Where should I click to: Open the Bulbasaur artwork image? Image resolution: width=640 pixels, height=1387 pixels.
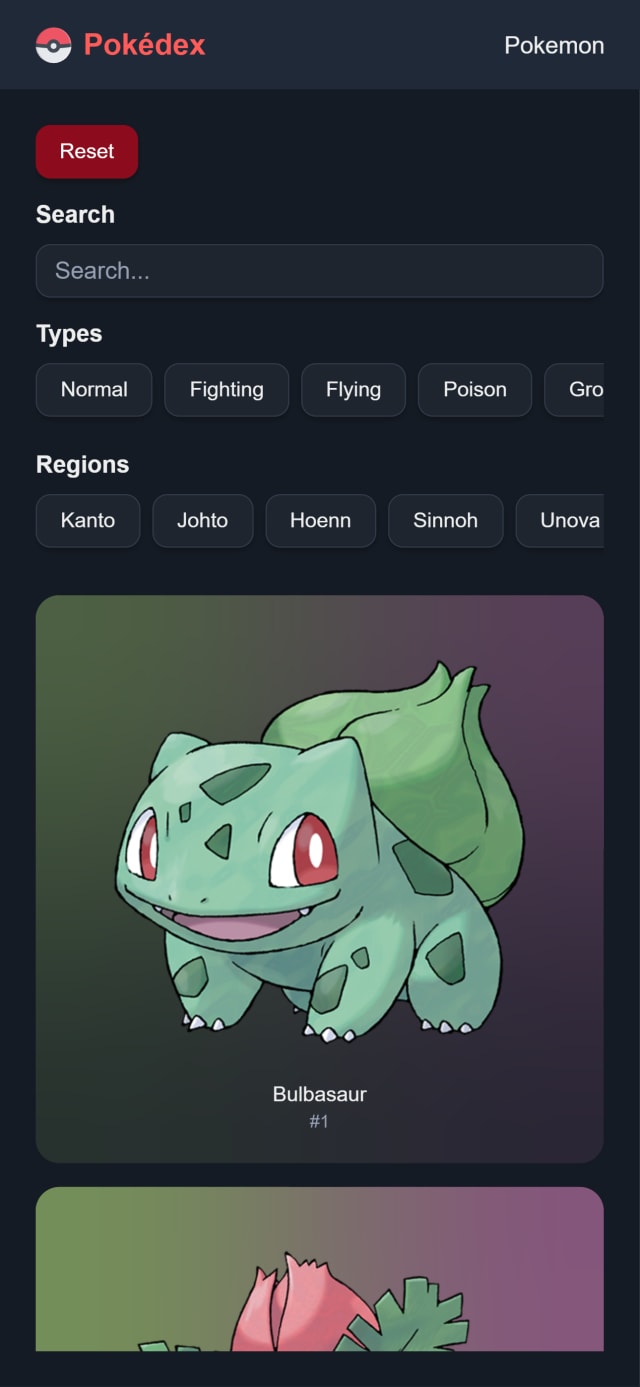click(320, 850)
